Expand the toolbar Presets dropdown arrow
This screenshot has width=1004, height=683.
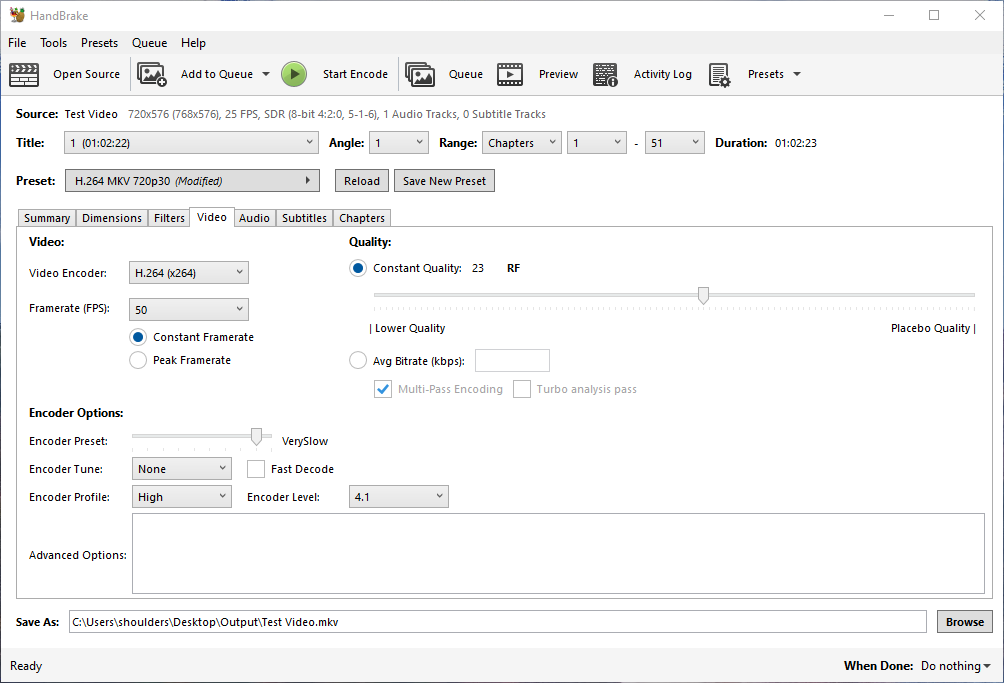tap(797, 74)
